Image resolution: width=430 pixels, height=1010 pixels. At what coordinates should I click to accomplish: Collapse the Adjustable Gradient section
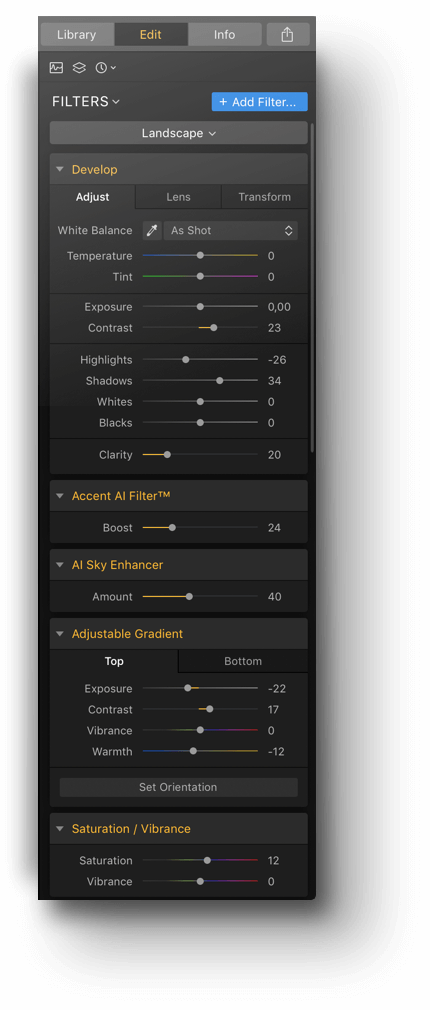point(60,634)
